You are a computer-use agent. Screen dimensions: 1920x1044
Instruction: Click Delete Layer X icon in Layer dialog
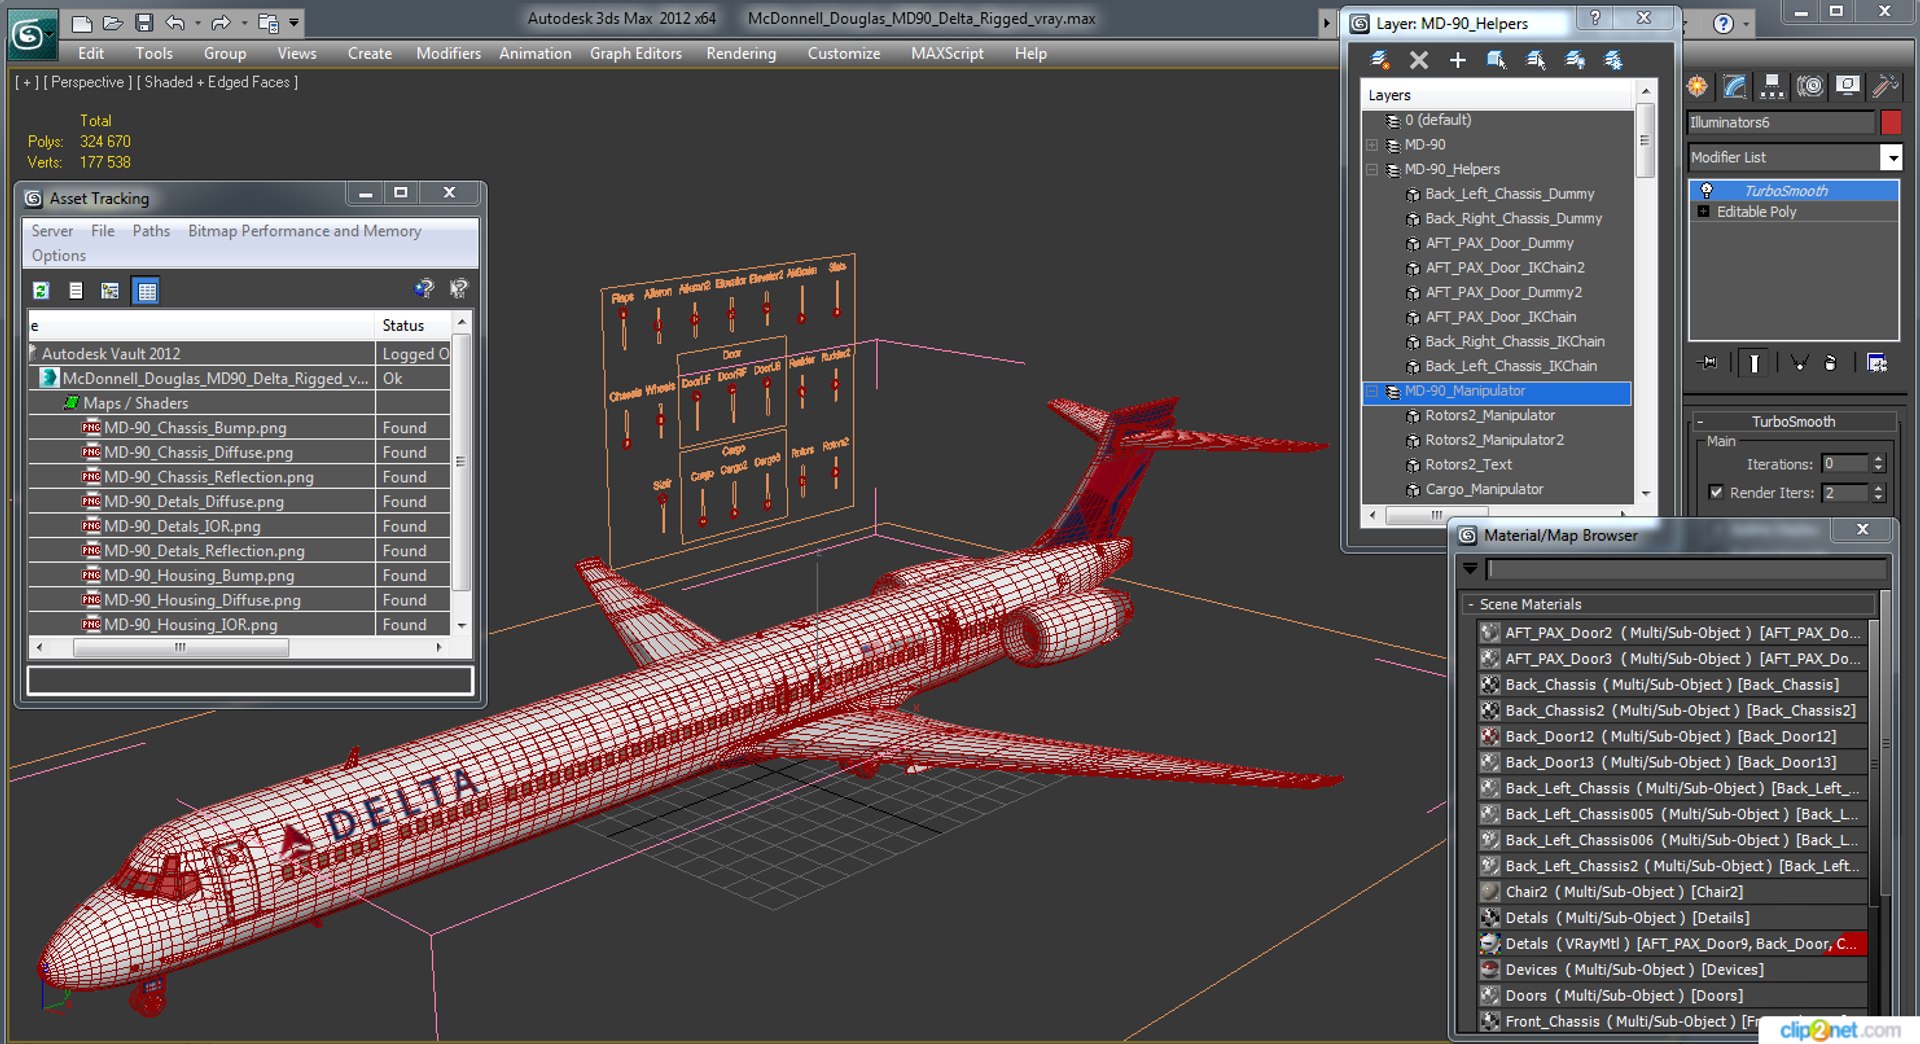(x=1419, y=60)
